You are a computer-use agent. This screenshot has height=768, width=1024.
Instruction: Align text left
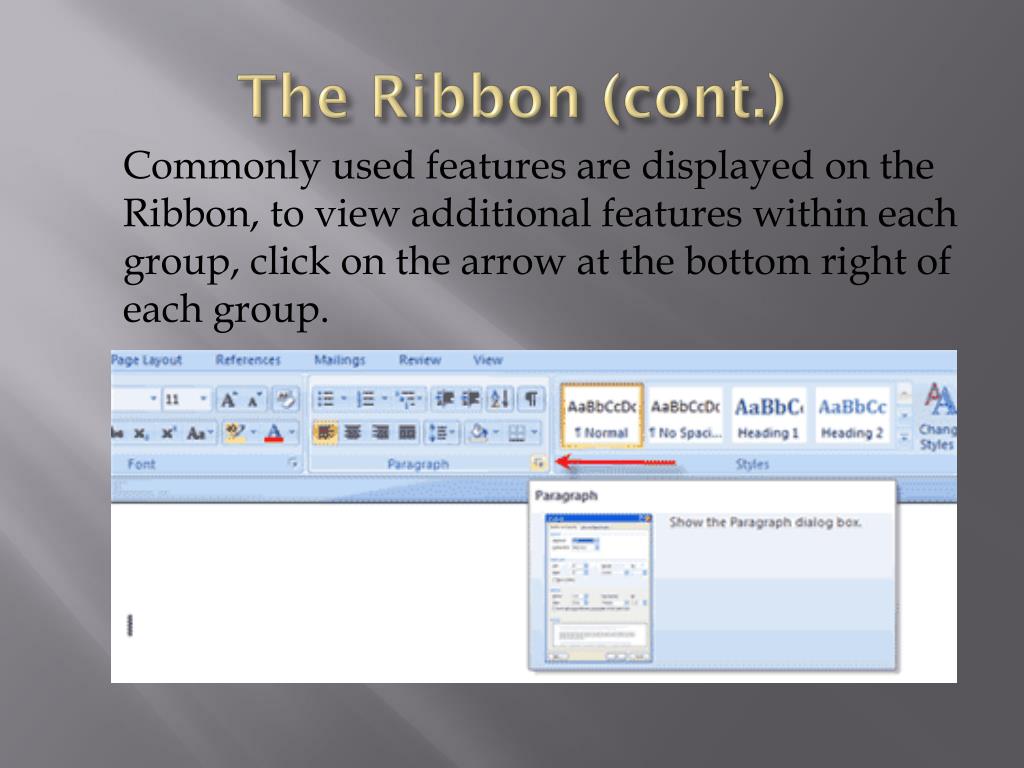(x=325, y=432)
